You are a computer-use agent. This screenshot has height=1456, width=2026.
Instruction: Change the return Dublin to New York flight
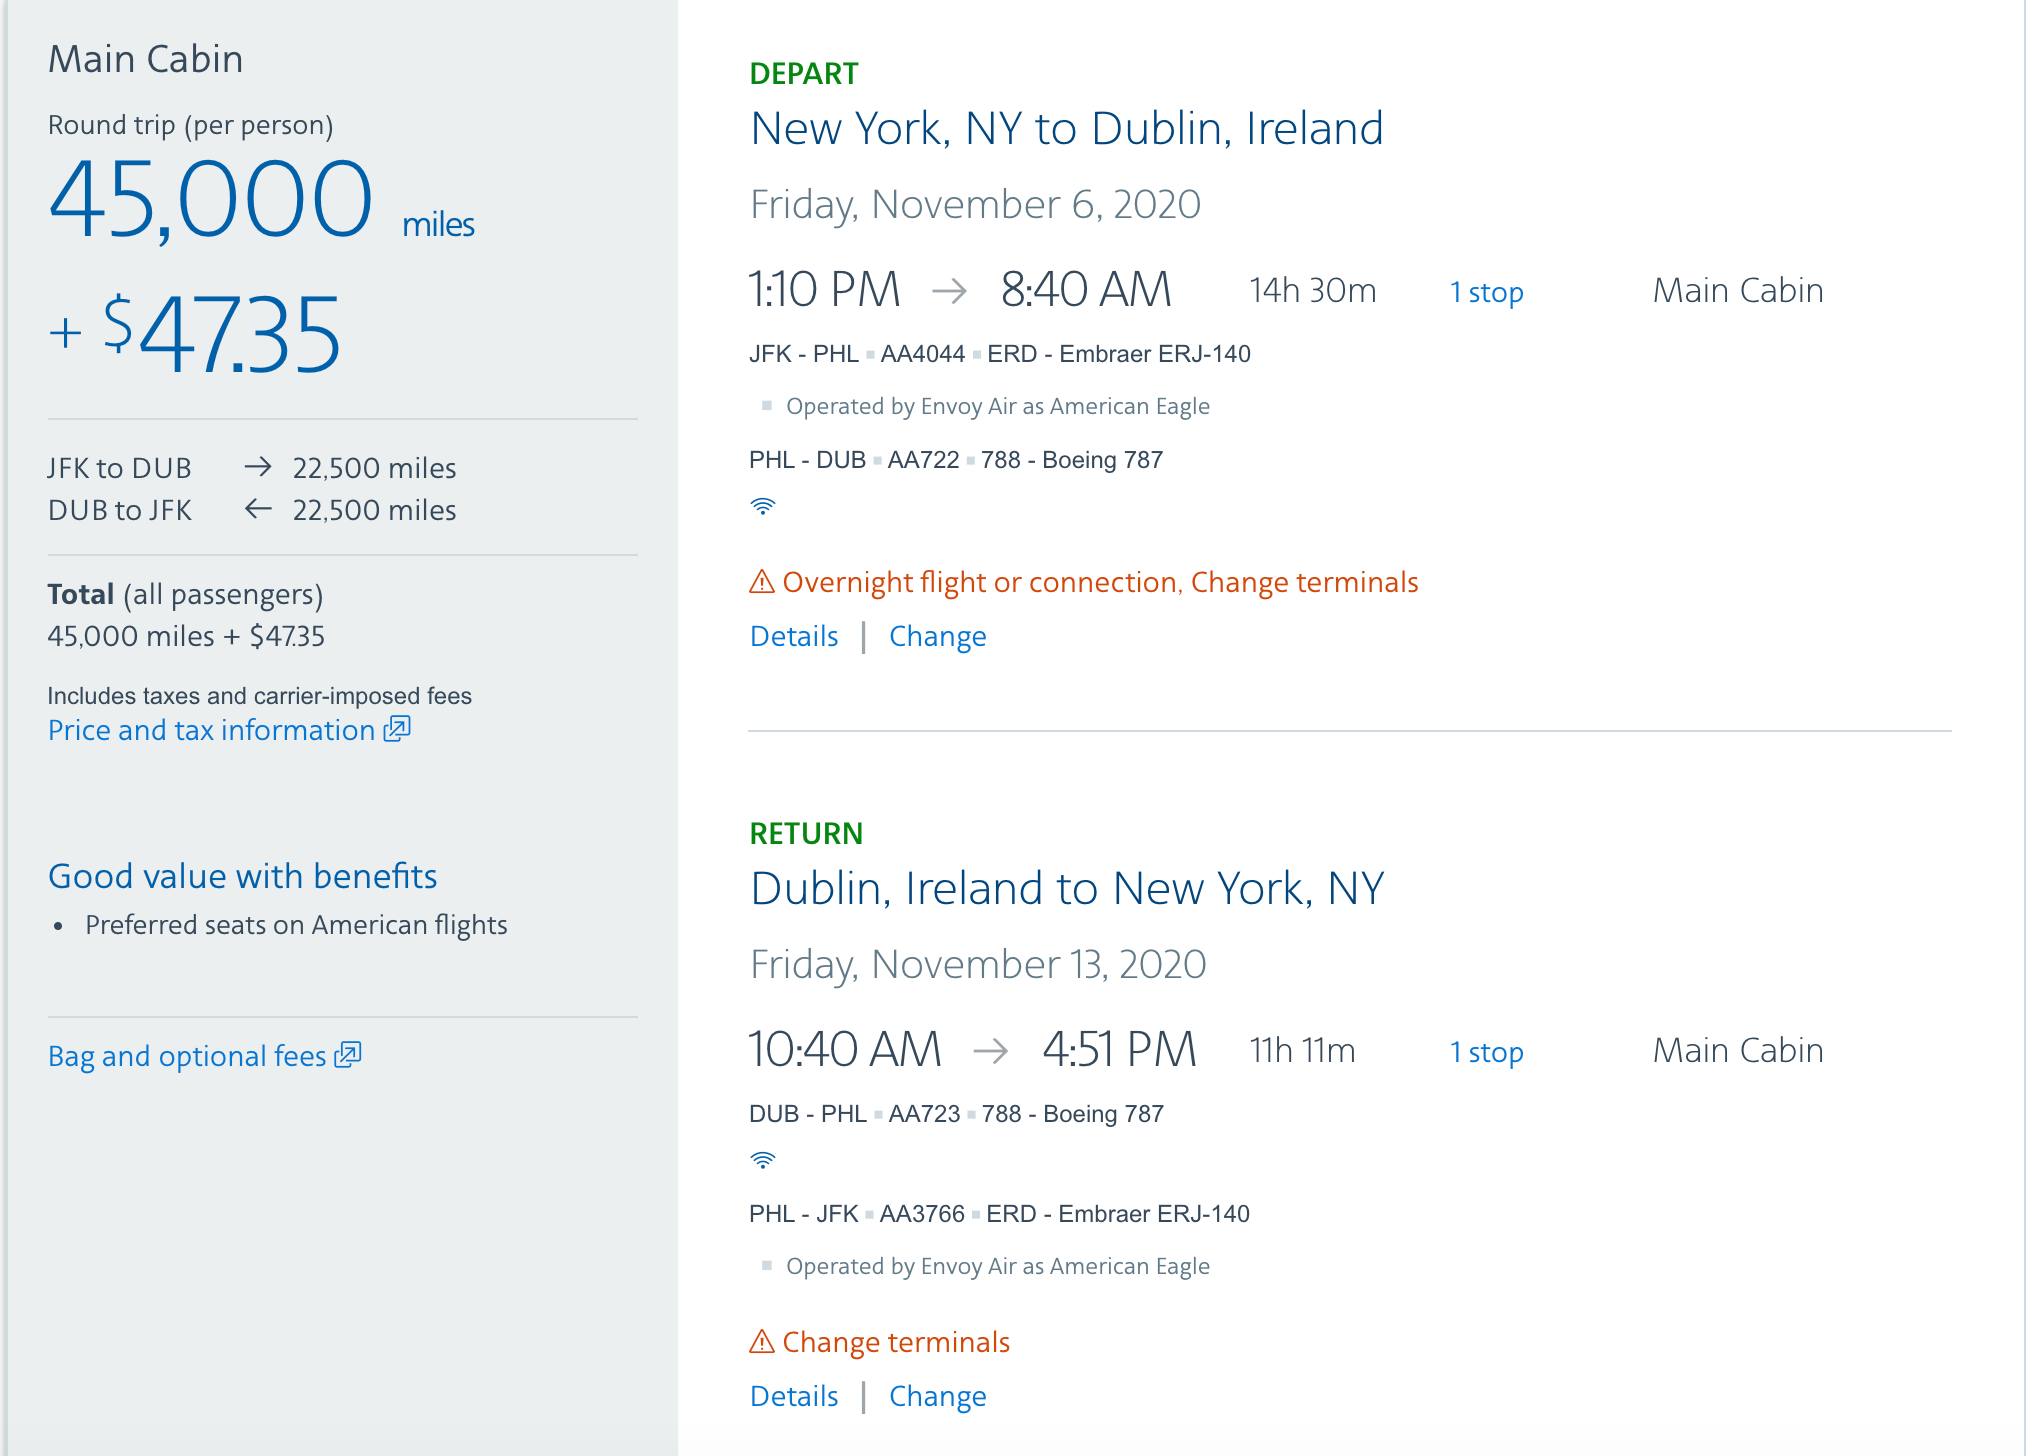(x=937, y=1397)
